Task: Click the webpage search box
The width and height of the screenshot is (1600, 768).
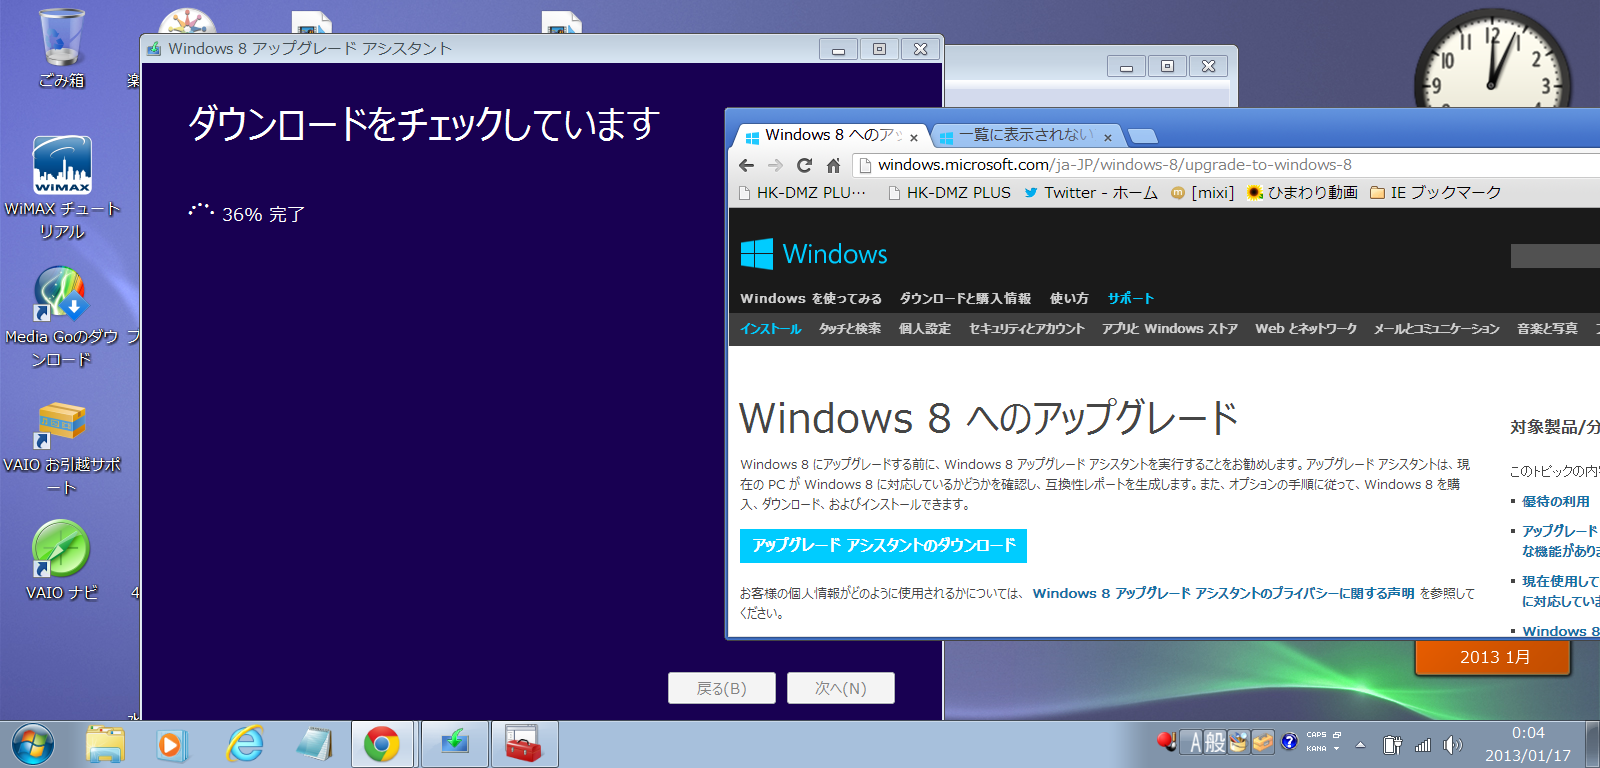Action: pos(1555,256)
